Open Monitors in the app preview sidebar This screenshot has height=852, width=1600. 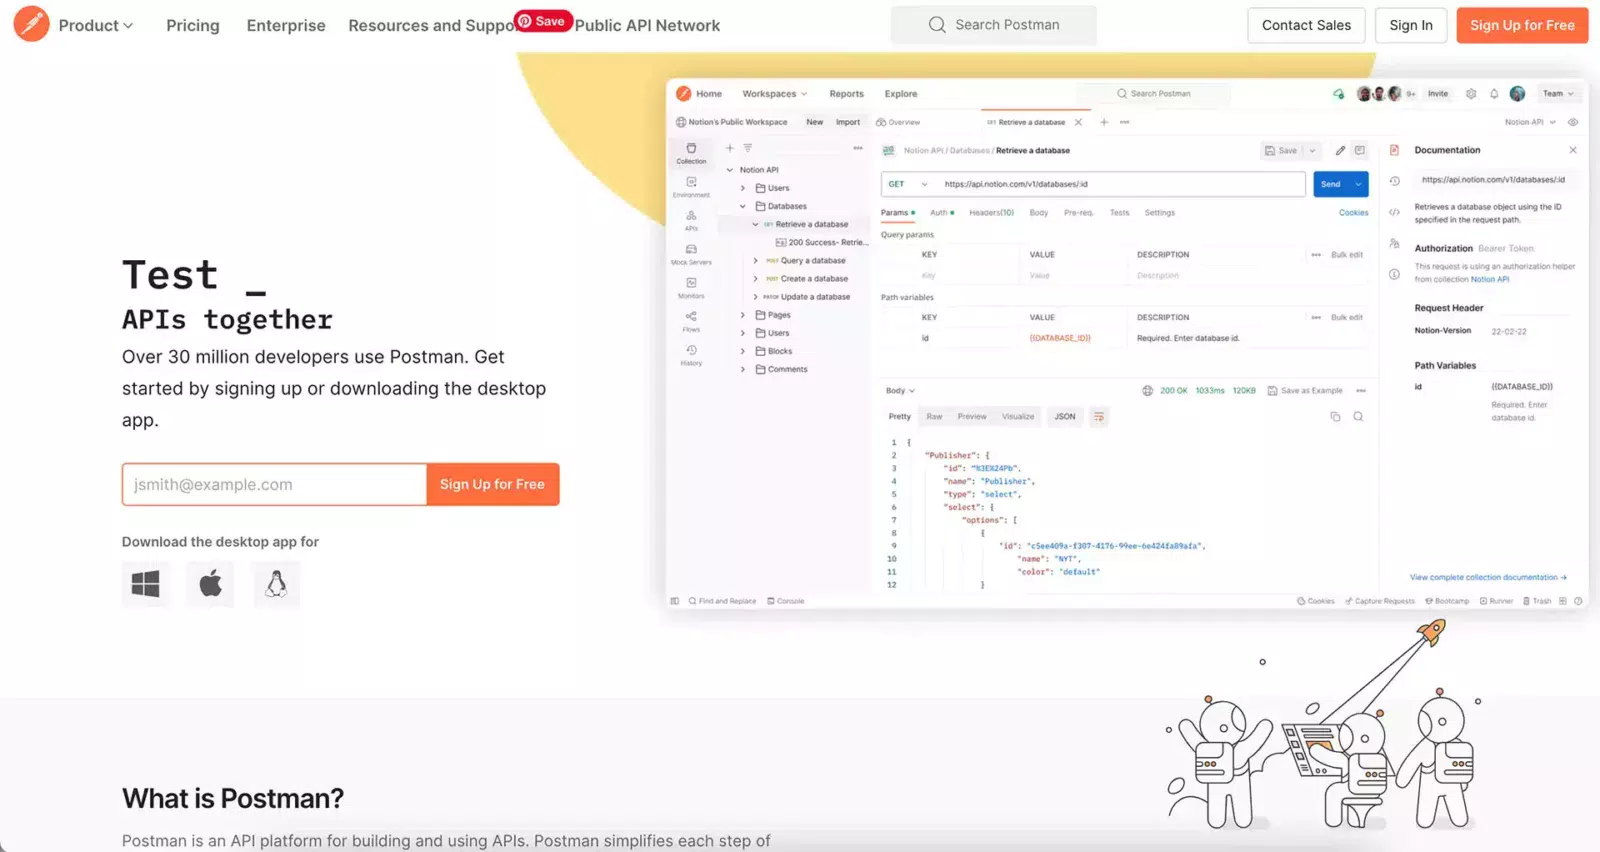(691, 288)
